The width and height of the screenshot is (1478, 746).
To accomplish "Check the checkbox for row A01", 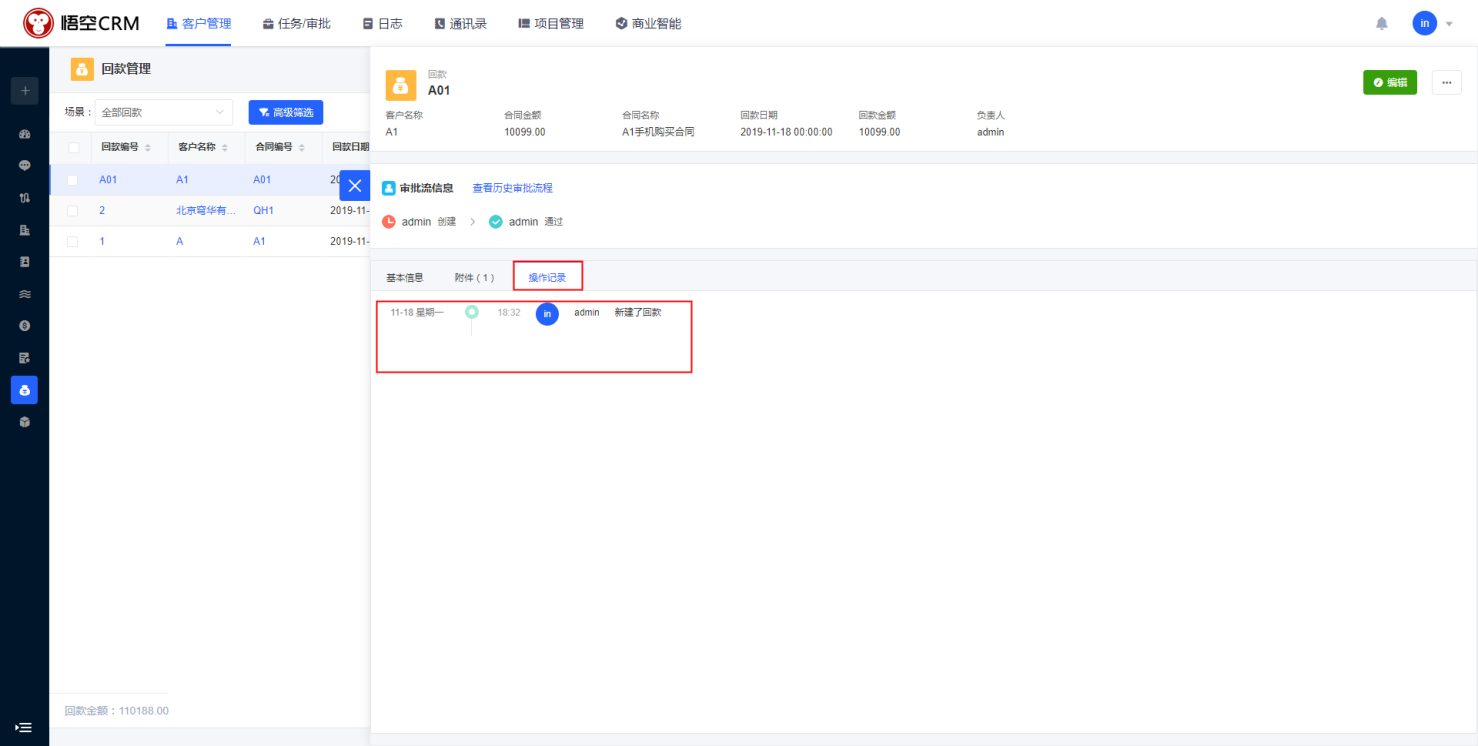I will [x=72, y=180].
